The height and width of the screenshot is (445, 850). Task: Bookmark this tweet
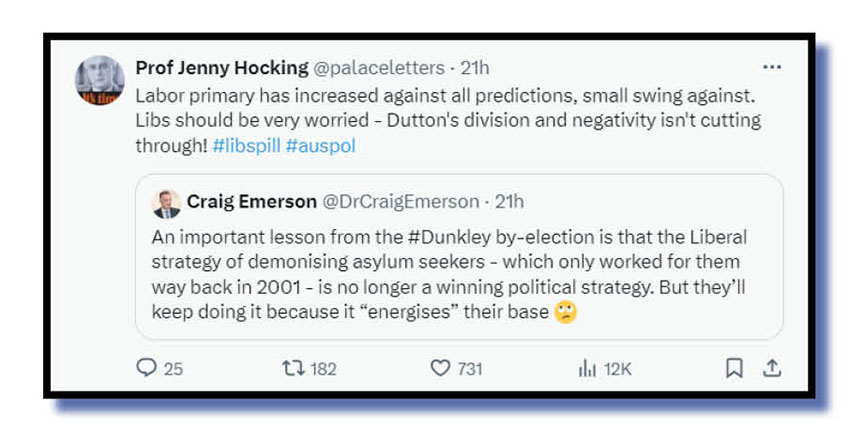734,368
